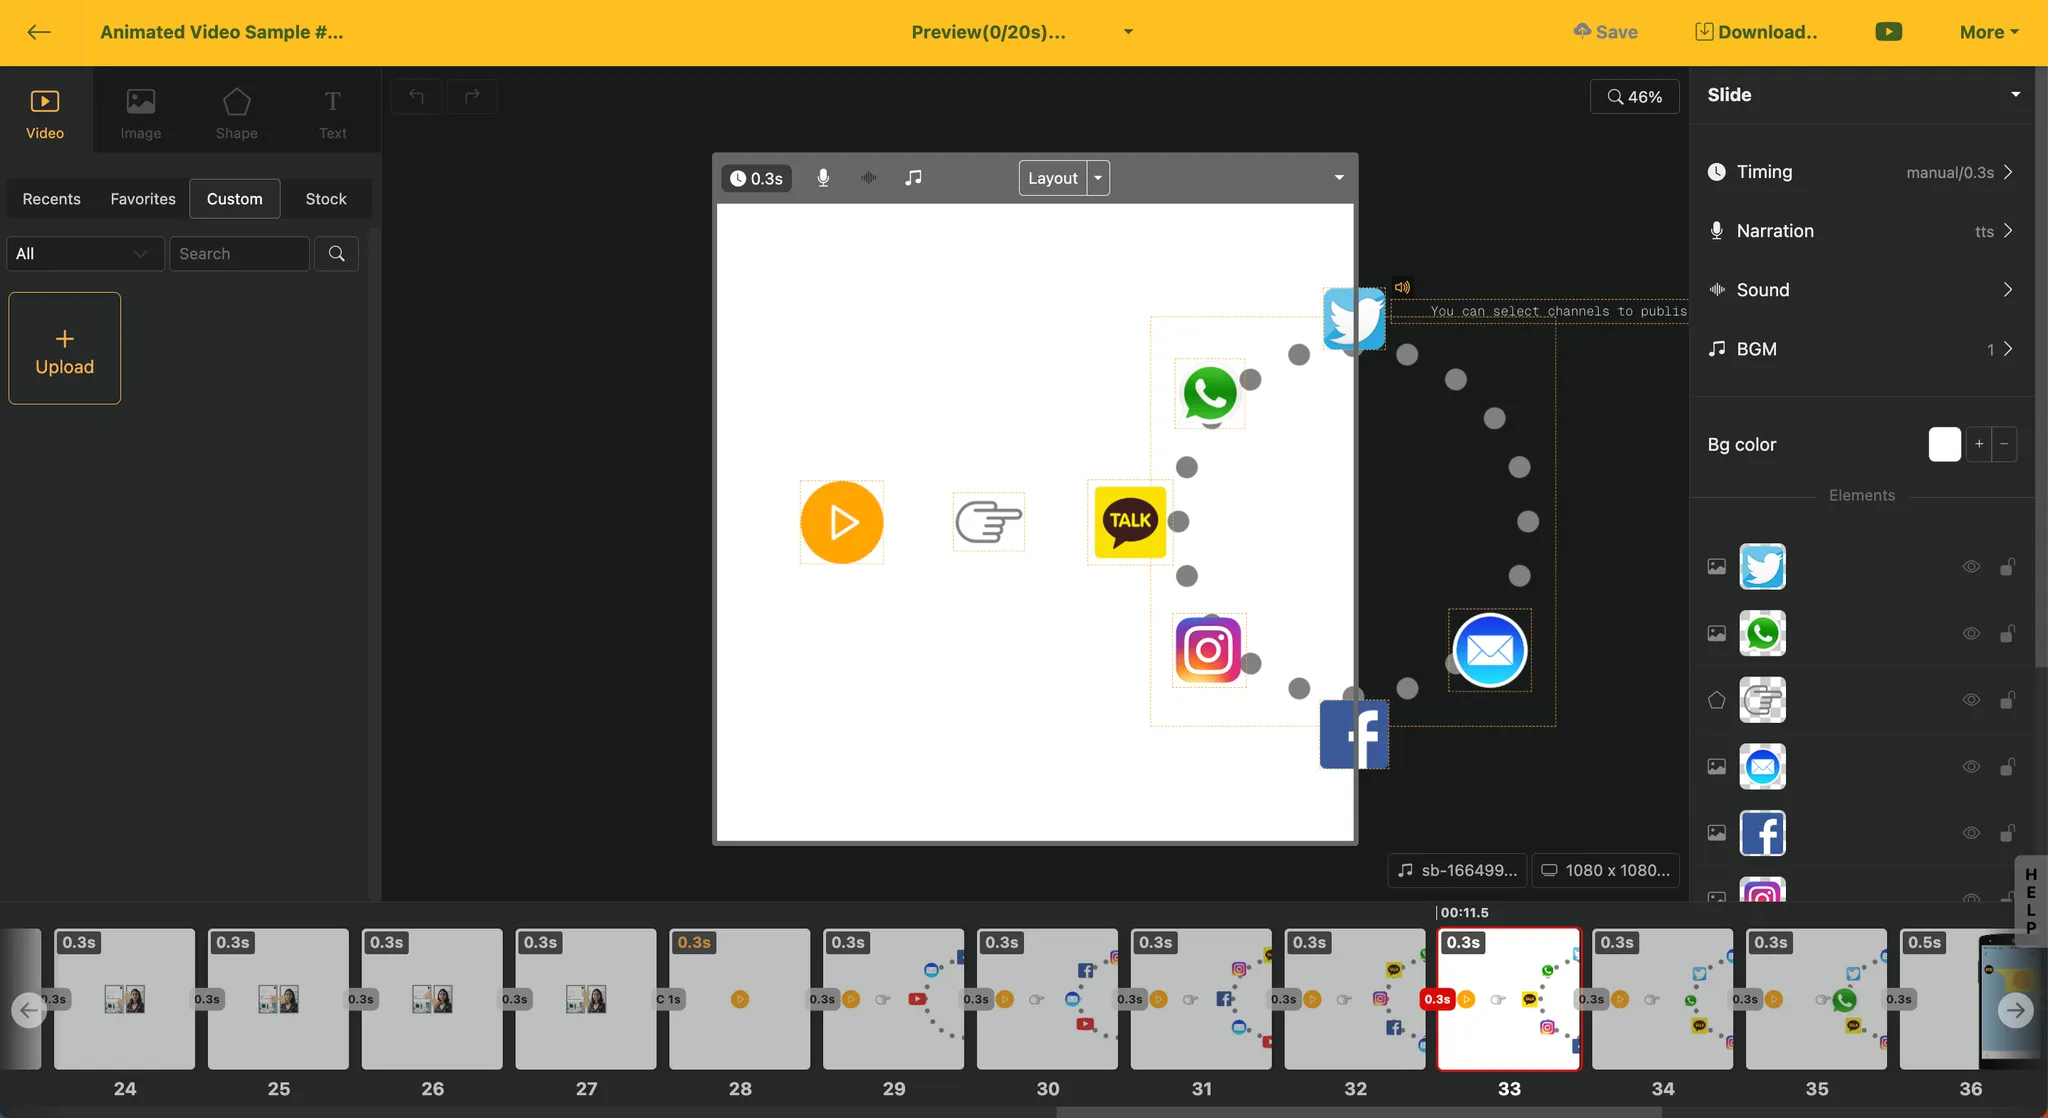This screenshot has width=2048, height=1118.
Task: Toggle lock on the WhatsApp element
Action: tap(2007, 633)
